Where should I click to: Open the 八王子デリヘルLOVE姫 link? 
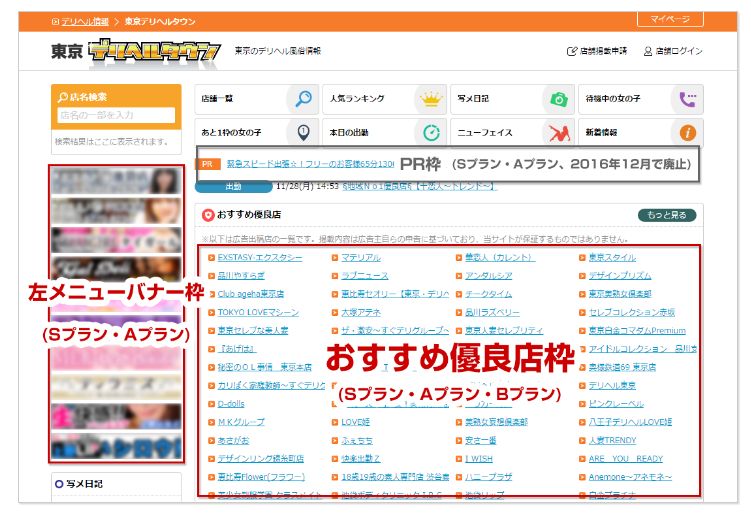(630, 422)
